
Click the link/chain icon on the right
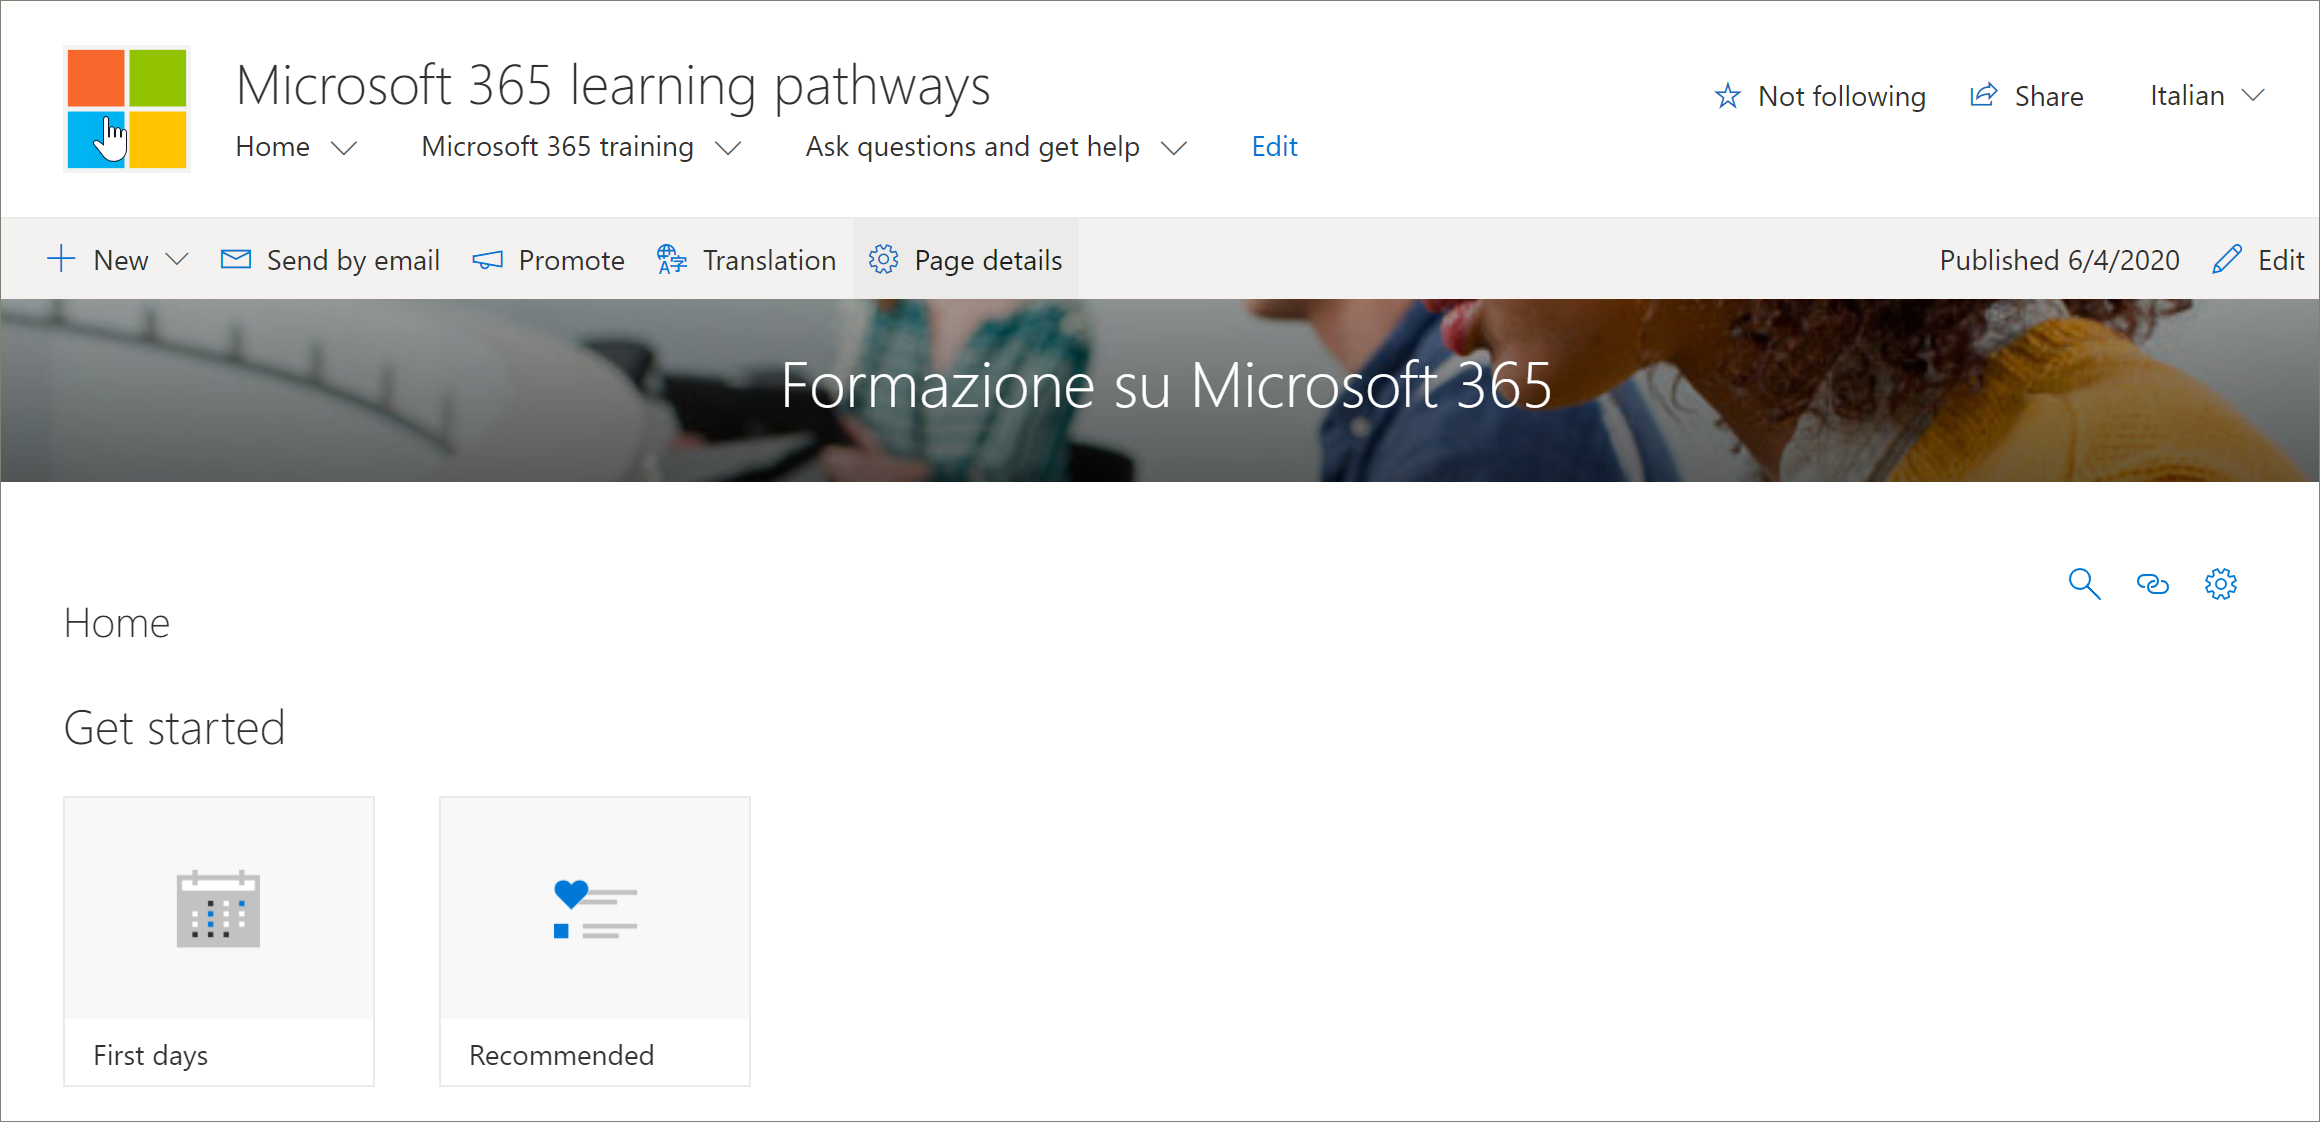click(x=2154, y=582)
